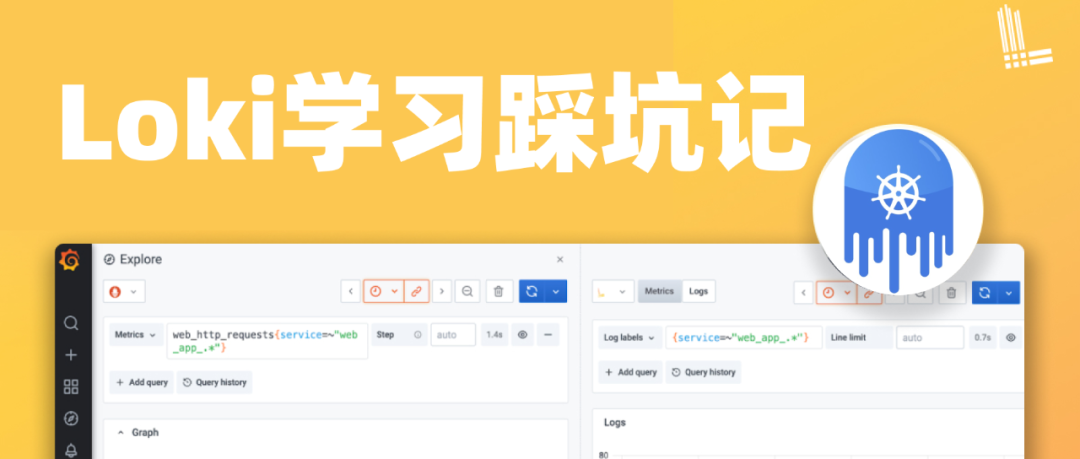
Task: Clear all with left pane trash icon
Action: click(x=499, y=292)
